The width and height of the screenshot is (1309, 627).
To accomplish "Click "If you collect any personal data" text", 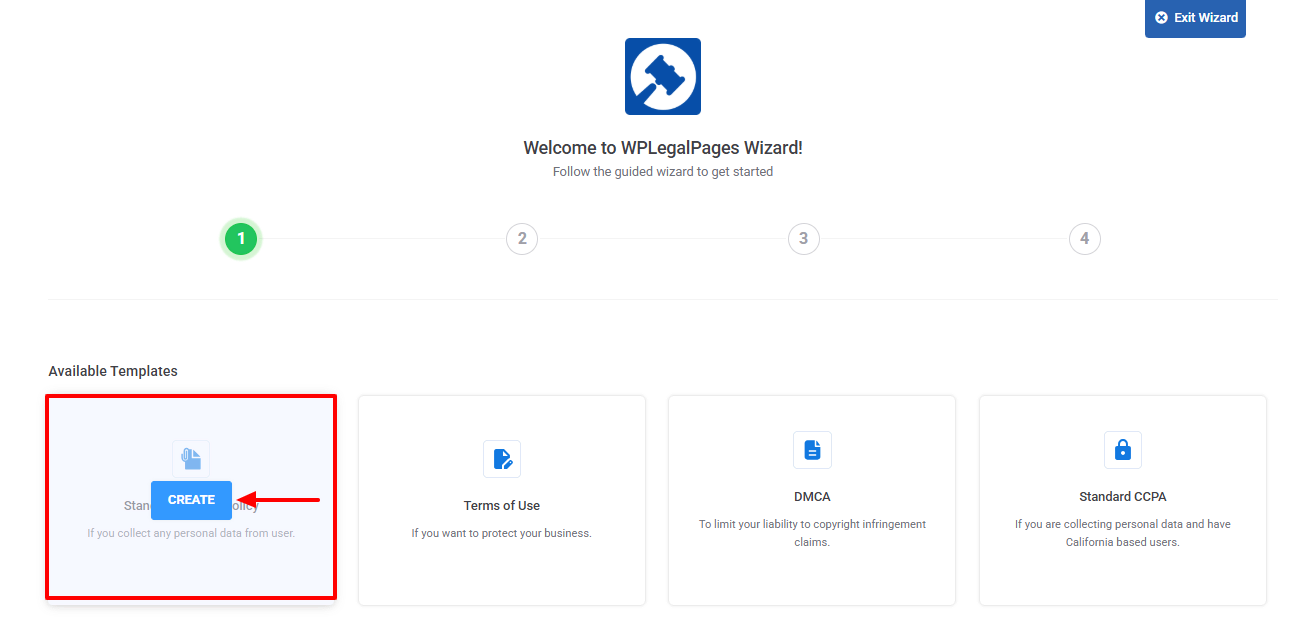I will [191, 533].
